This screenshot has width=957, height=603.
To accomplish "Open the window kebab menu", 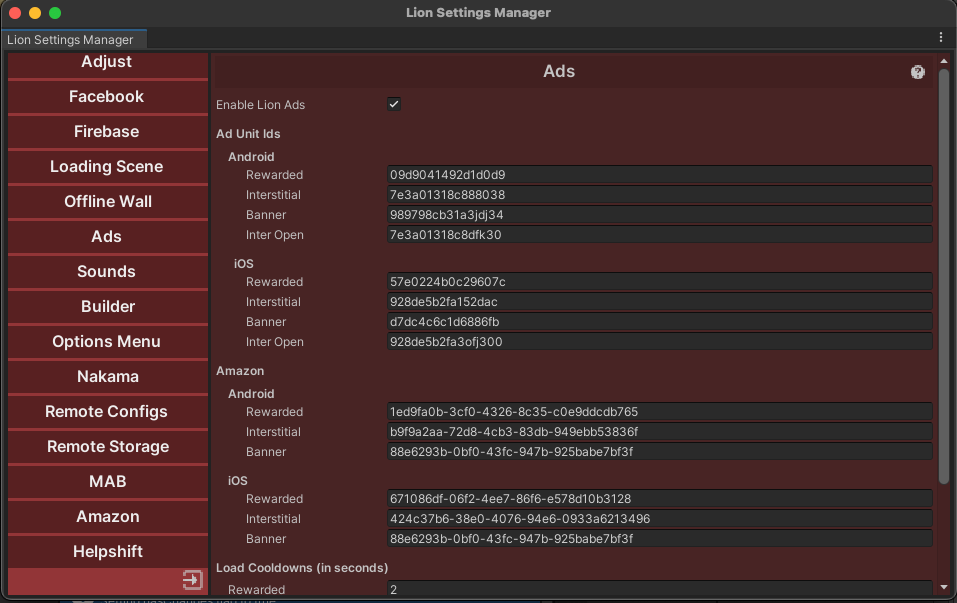I will pyautogui.click(x=941, y=37).
